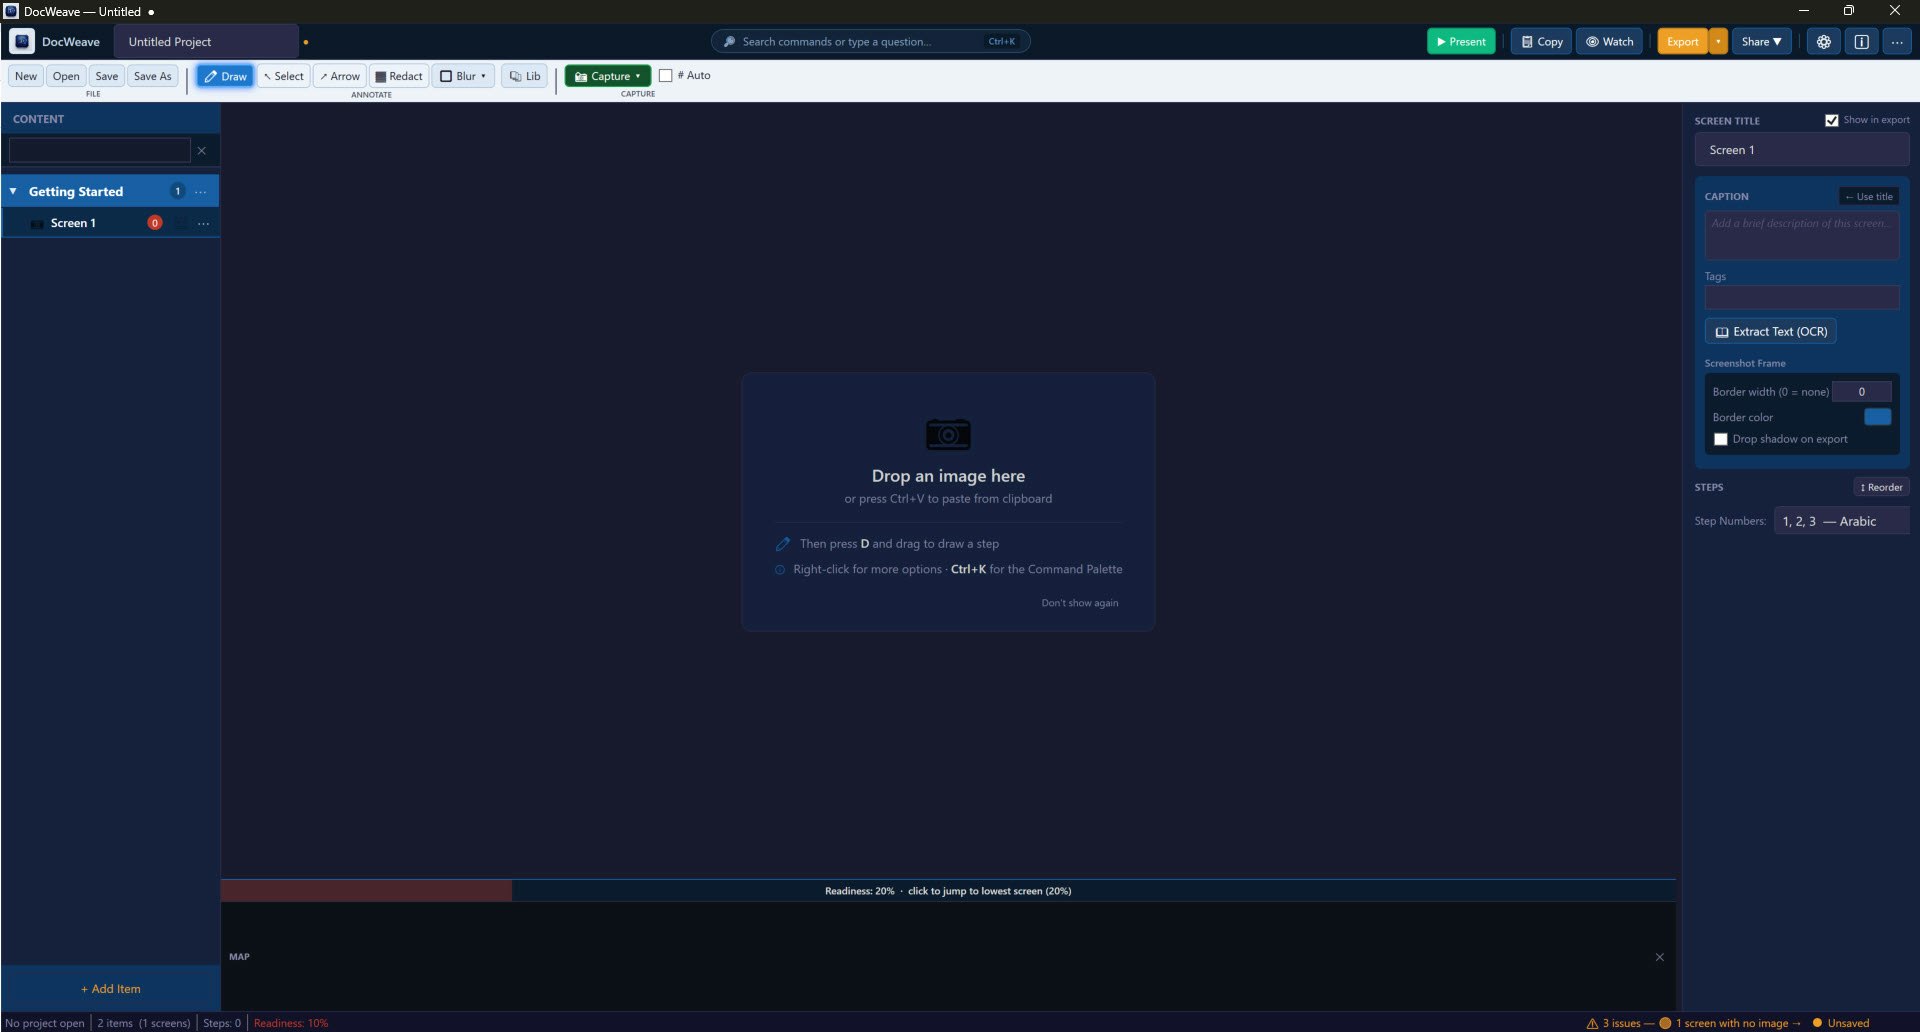The width and height of the screenshot is (1920, 1032).
Task: Click the Getting Started count badge
Action: pyautogui.click(x=178, y=191)
